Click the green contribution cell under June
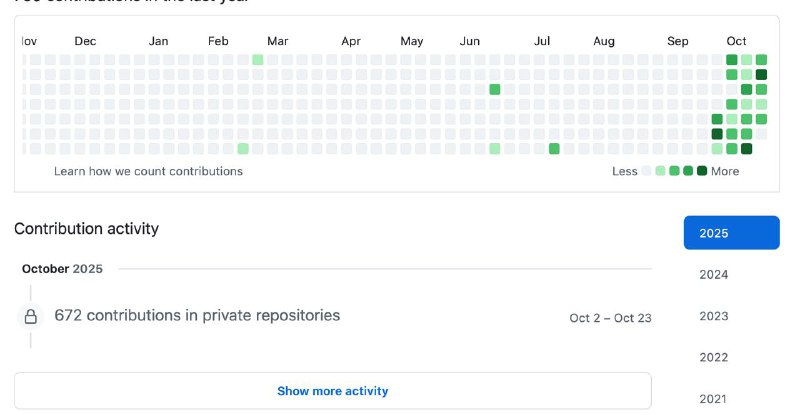The height and width of the screenshot is (415, 800). (x=494, y=90)
